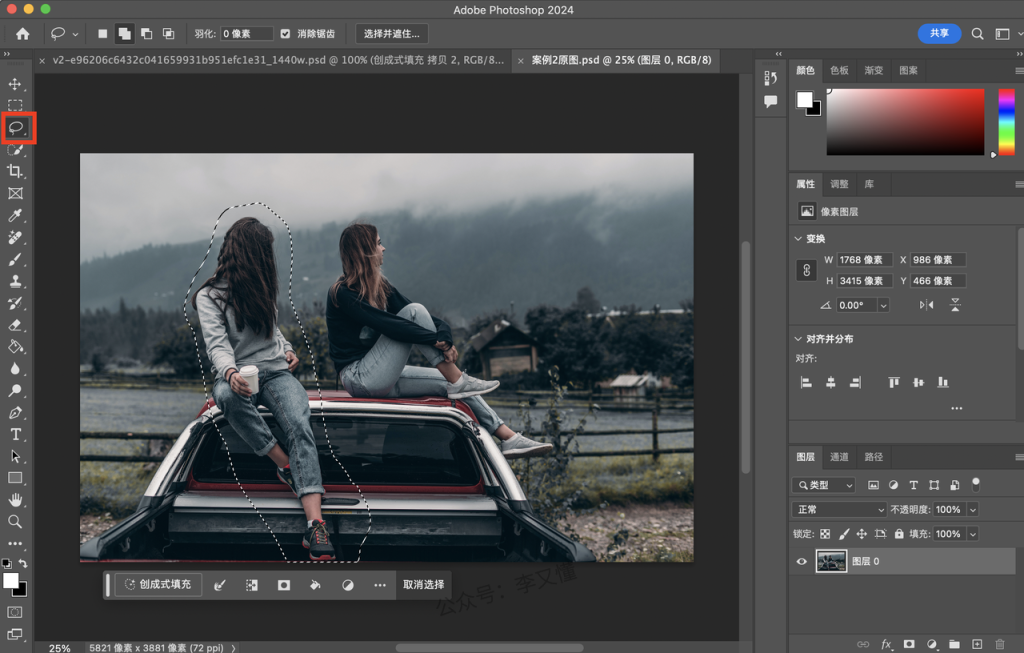The image size is (1024, 653).
Task: Select the Lasso tool in toolbar
Action: click(16, 127)
